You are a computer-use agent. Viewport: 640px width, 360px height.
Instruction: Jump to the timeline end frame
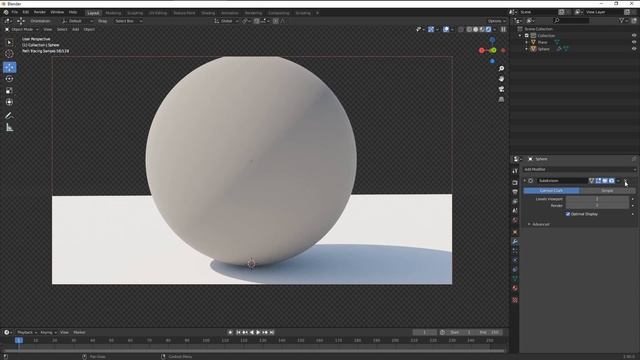[272, 332]
